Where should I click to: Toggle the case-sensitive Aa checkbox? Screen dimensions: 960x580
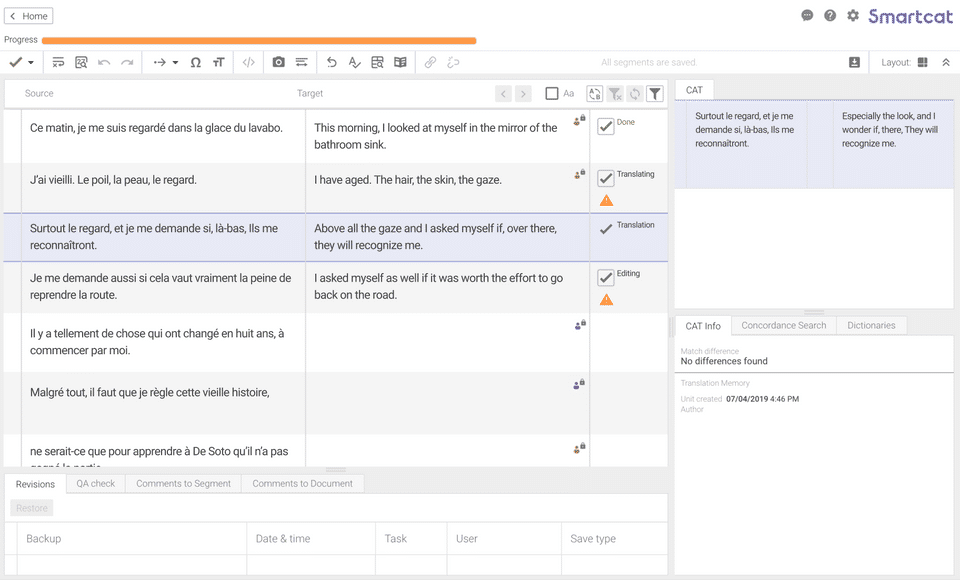point(552,94)
